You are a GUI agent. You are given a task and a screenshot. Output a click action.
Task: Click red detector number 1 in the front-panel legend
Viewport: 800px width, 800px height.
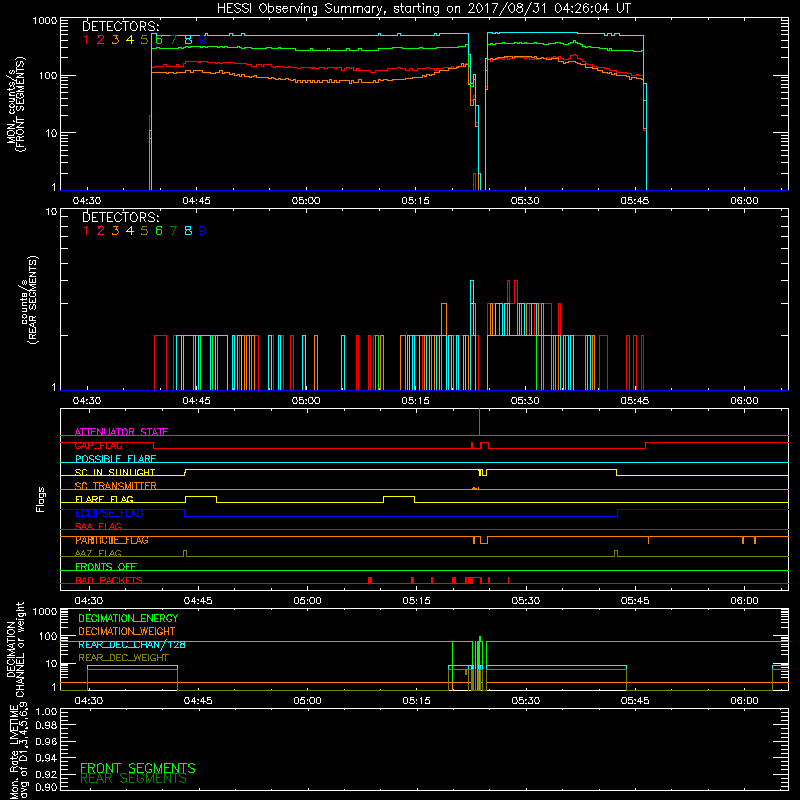tap(86, 40)
